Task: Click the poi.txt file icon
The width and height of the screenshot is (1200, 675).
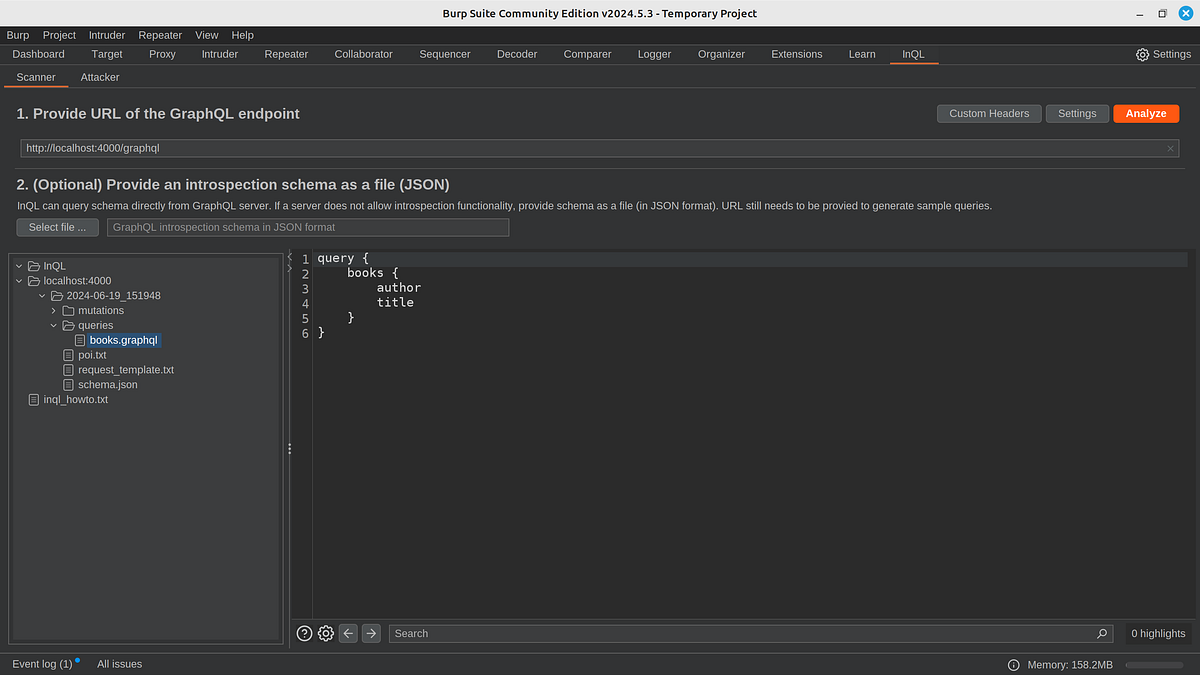Action: point(68,355)
